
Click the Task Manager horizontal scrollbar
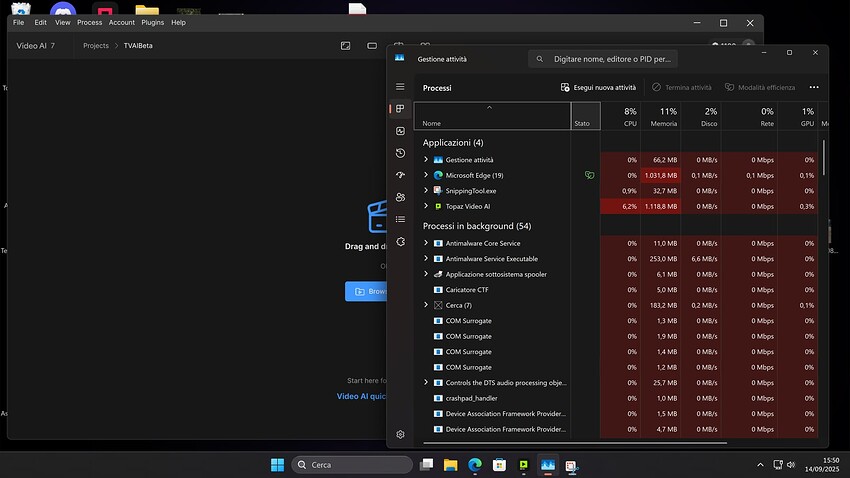(x=575, y=443)
